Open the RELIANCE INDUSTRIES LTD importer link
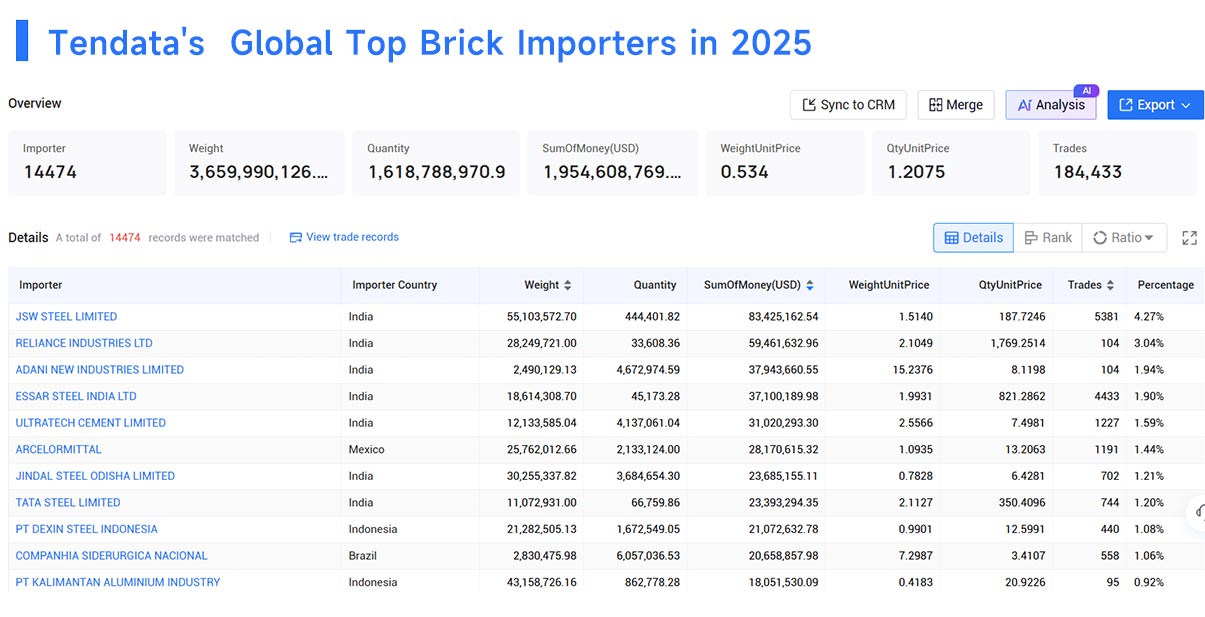This screenshot has height=617, width=1205. pyautogui.click(x=84, y=343)
